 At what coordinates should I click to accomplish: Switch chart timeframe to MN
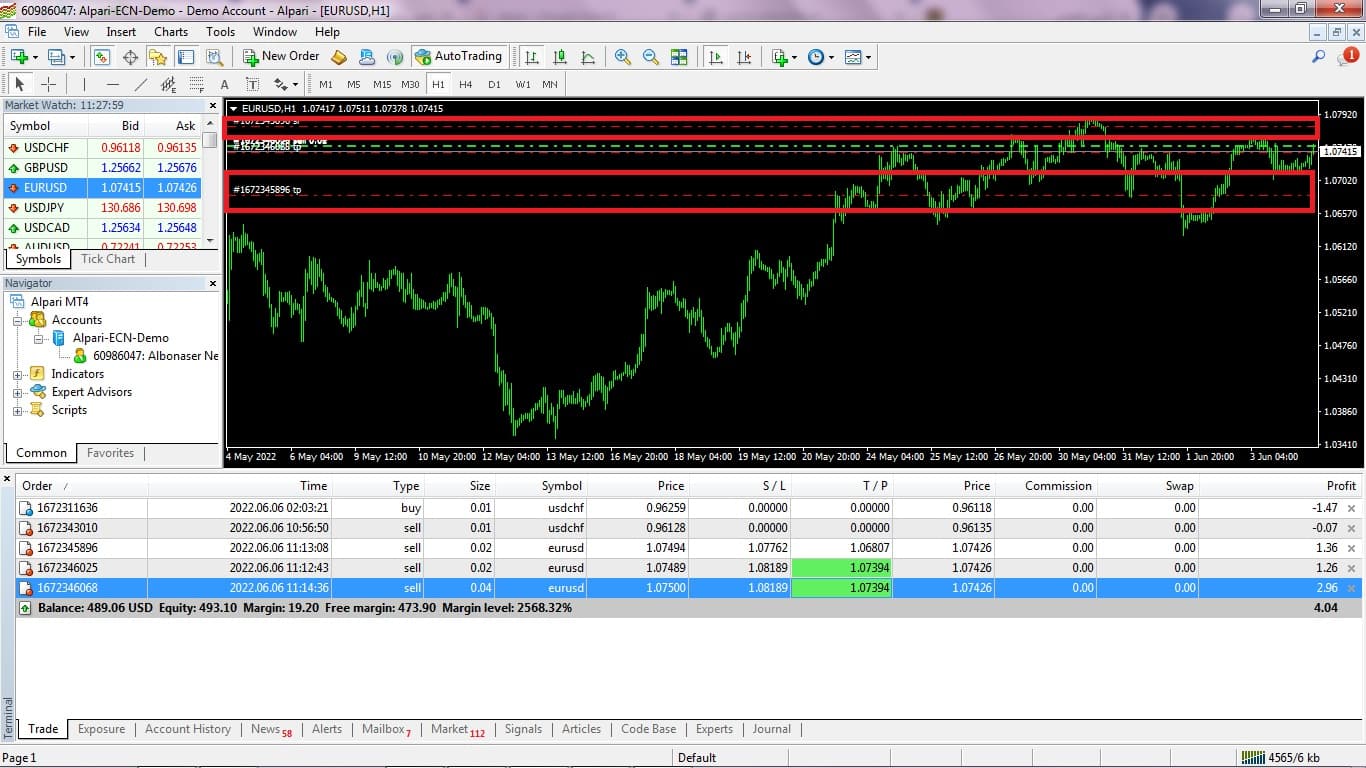[550, 85]
